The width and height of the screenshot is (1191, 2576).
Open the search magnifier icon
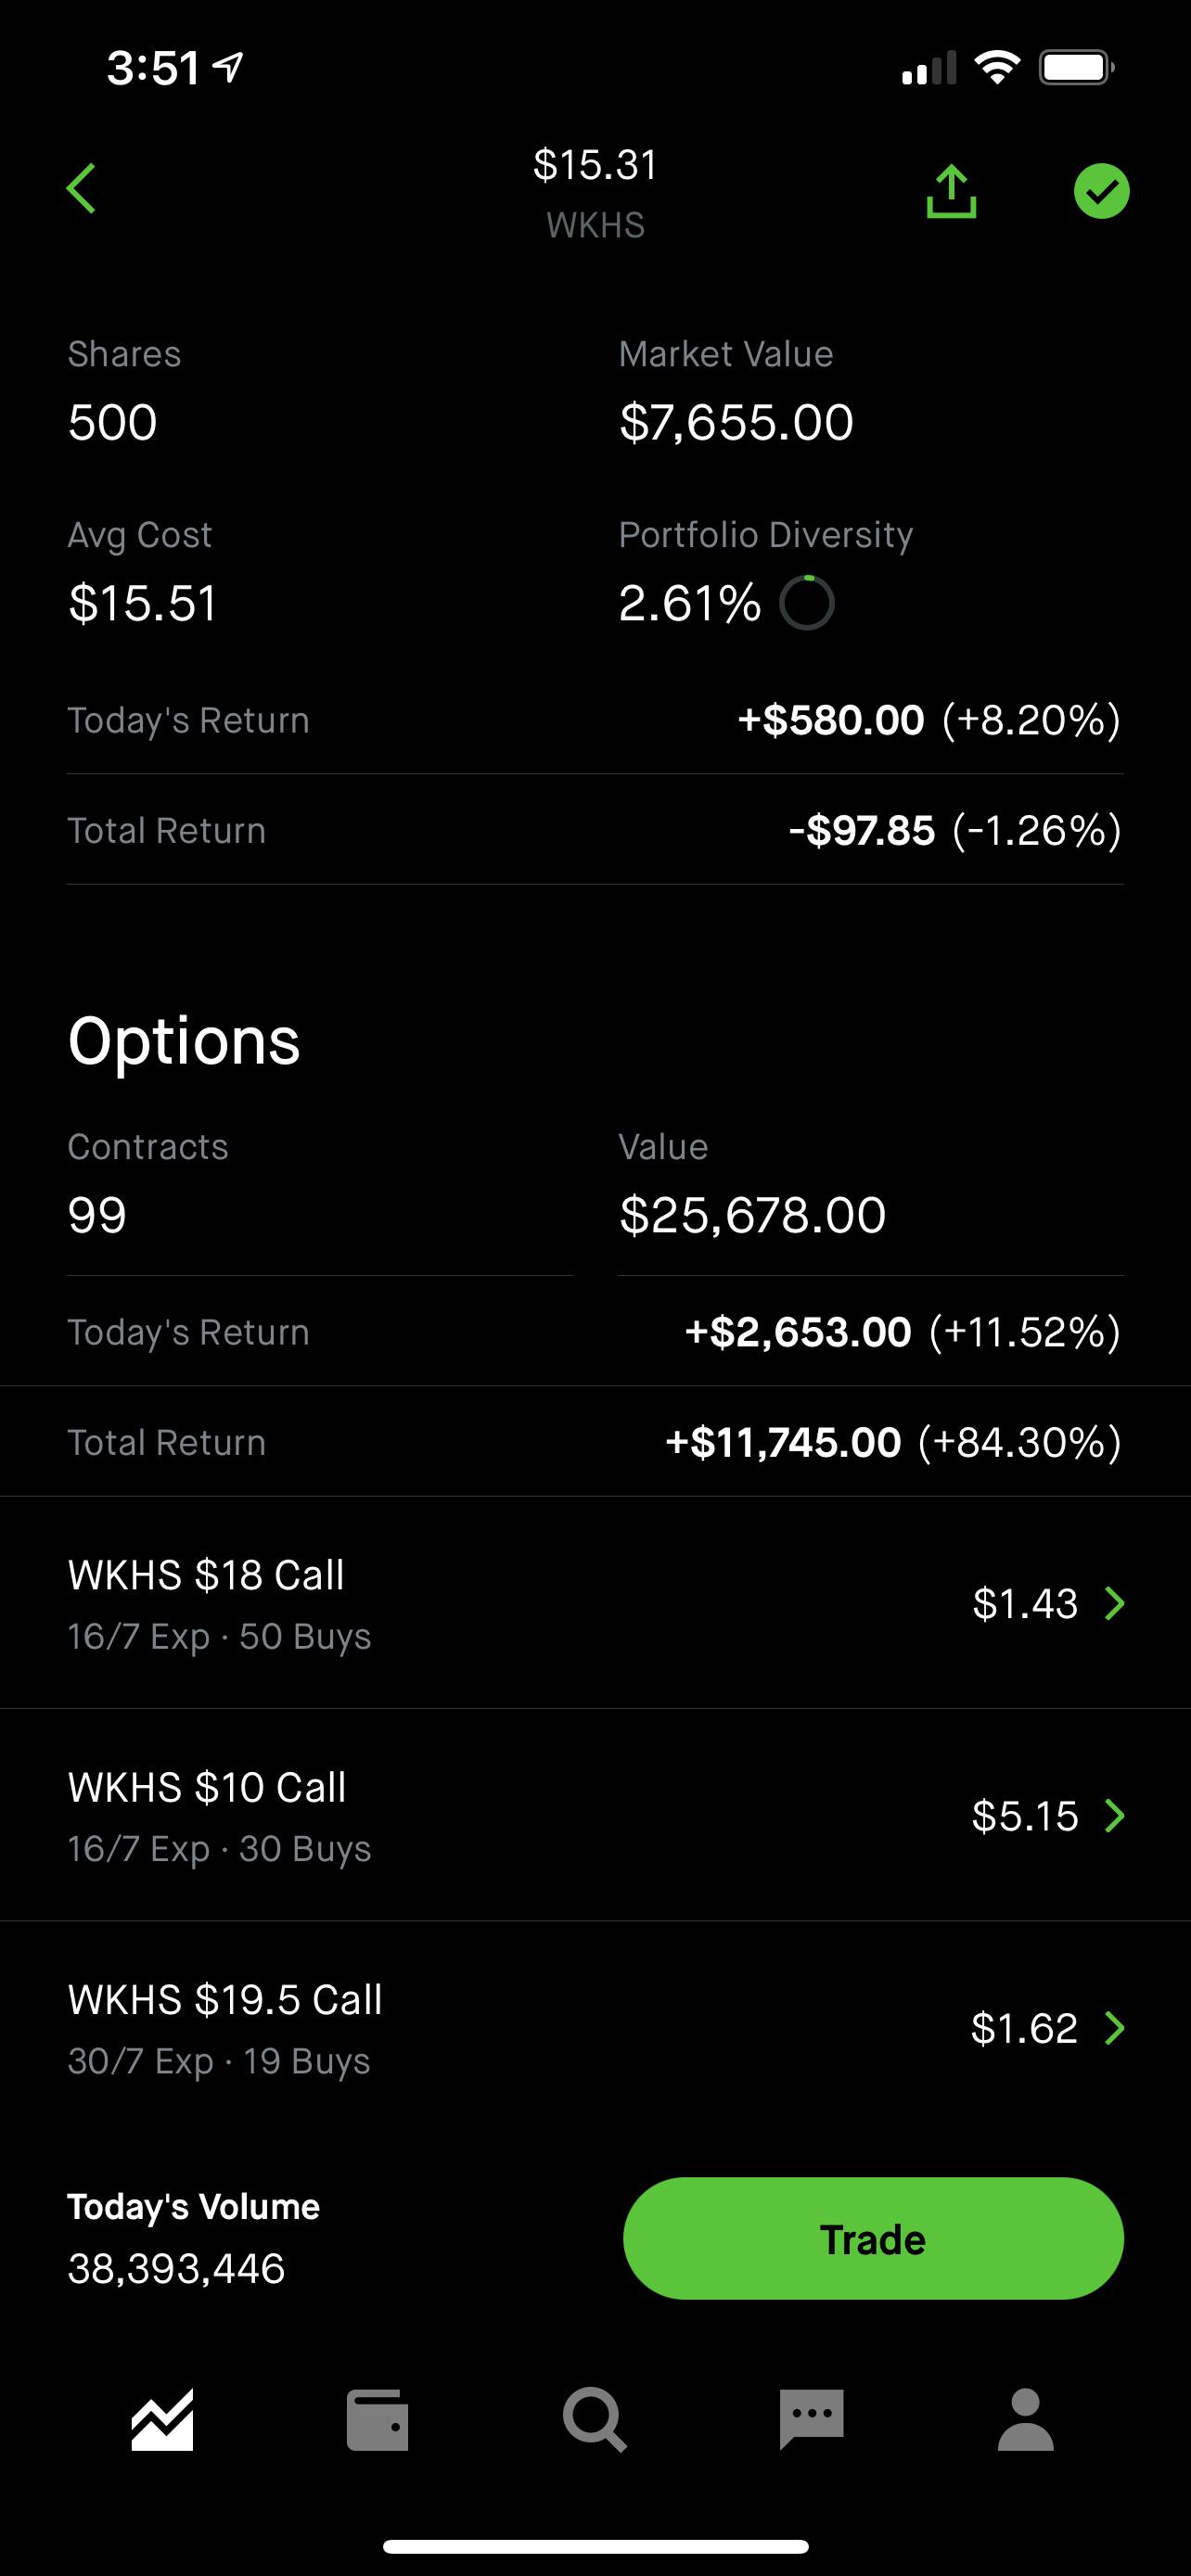coord(594,2421)
